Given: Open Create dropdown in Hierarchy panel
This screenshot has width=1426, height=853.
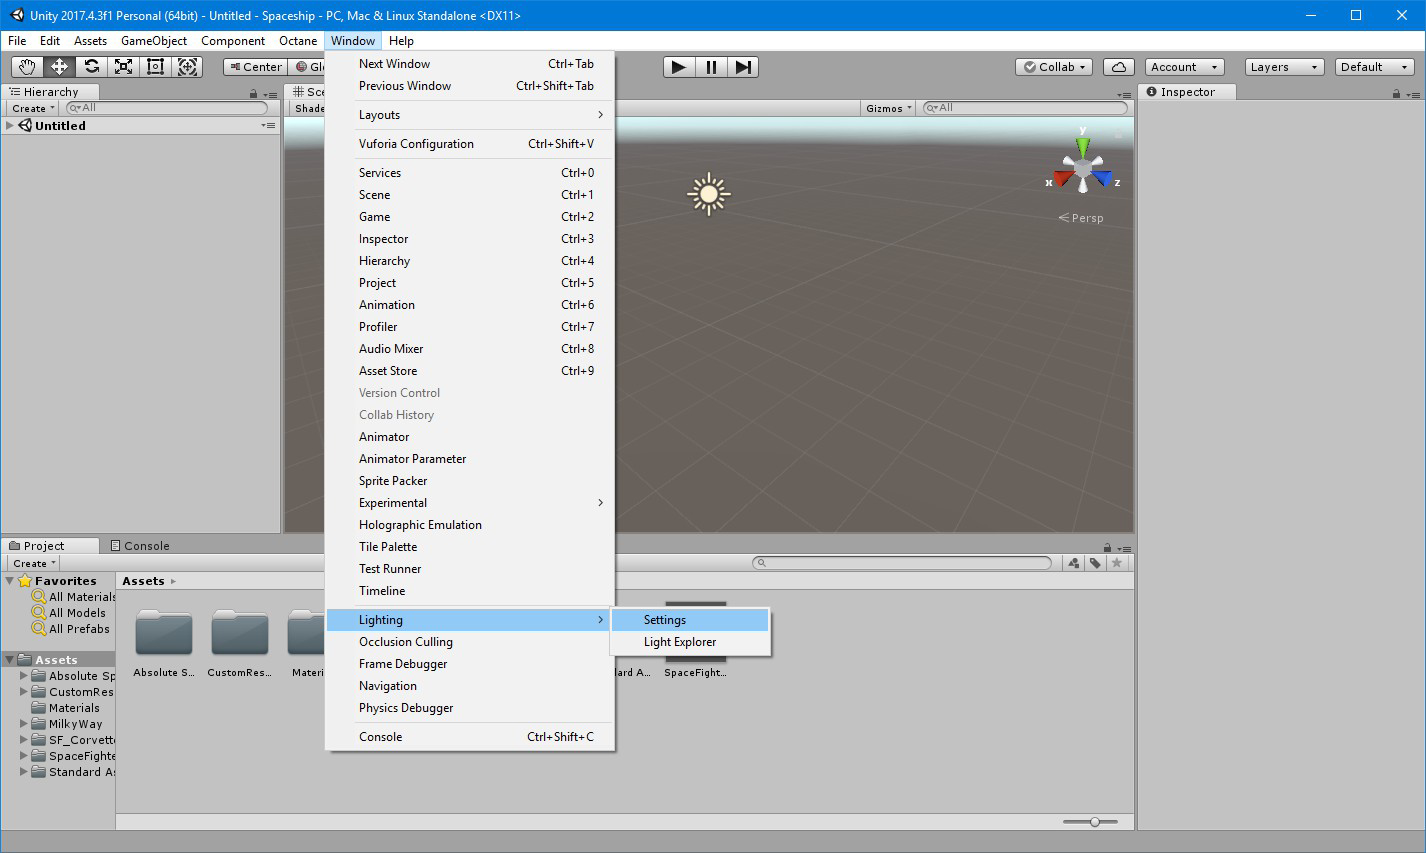Looking at the screenshot, I should click(x=32, y=108).
